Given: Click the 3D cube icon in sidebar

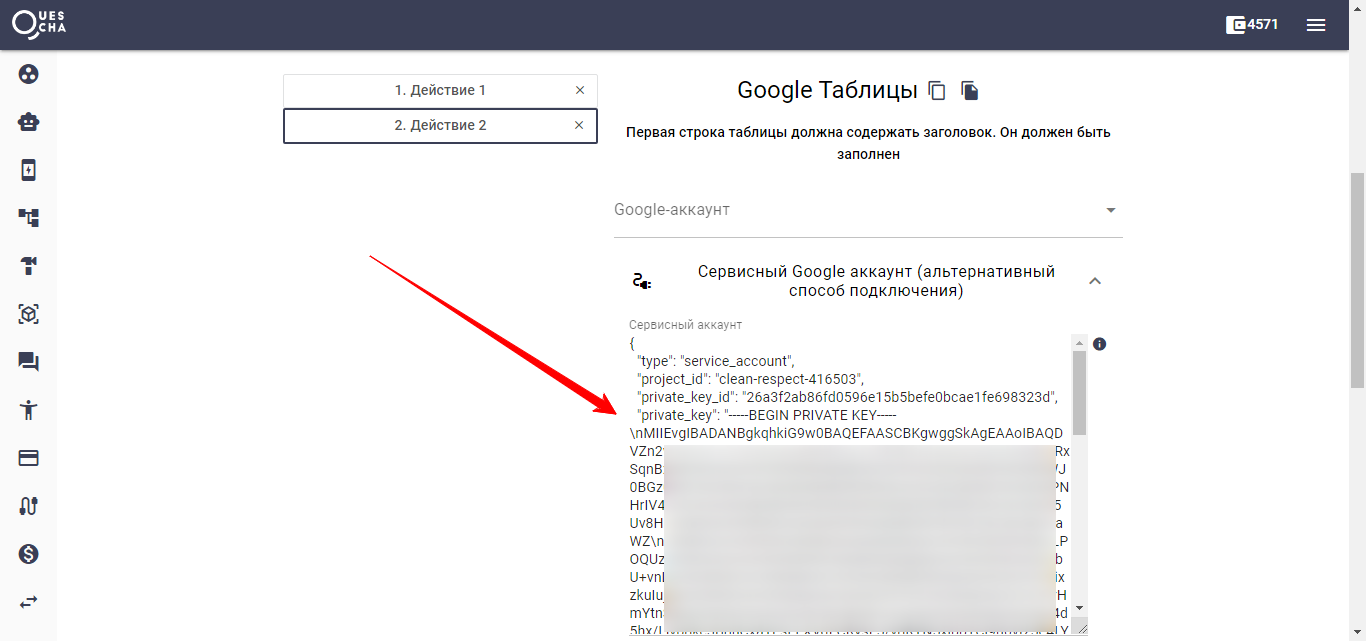Looking at the screenshot, I should click(x=28, y=314).
